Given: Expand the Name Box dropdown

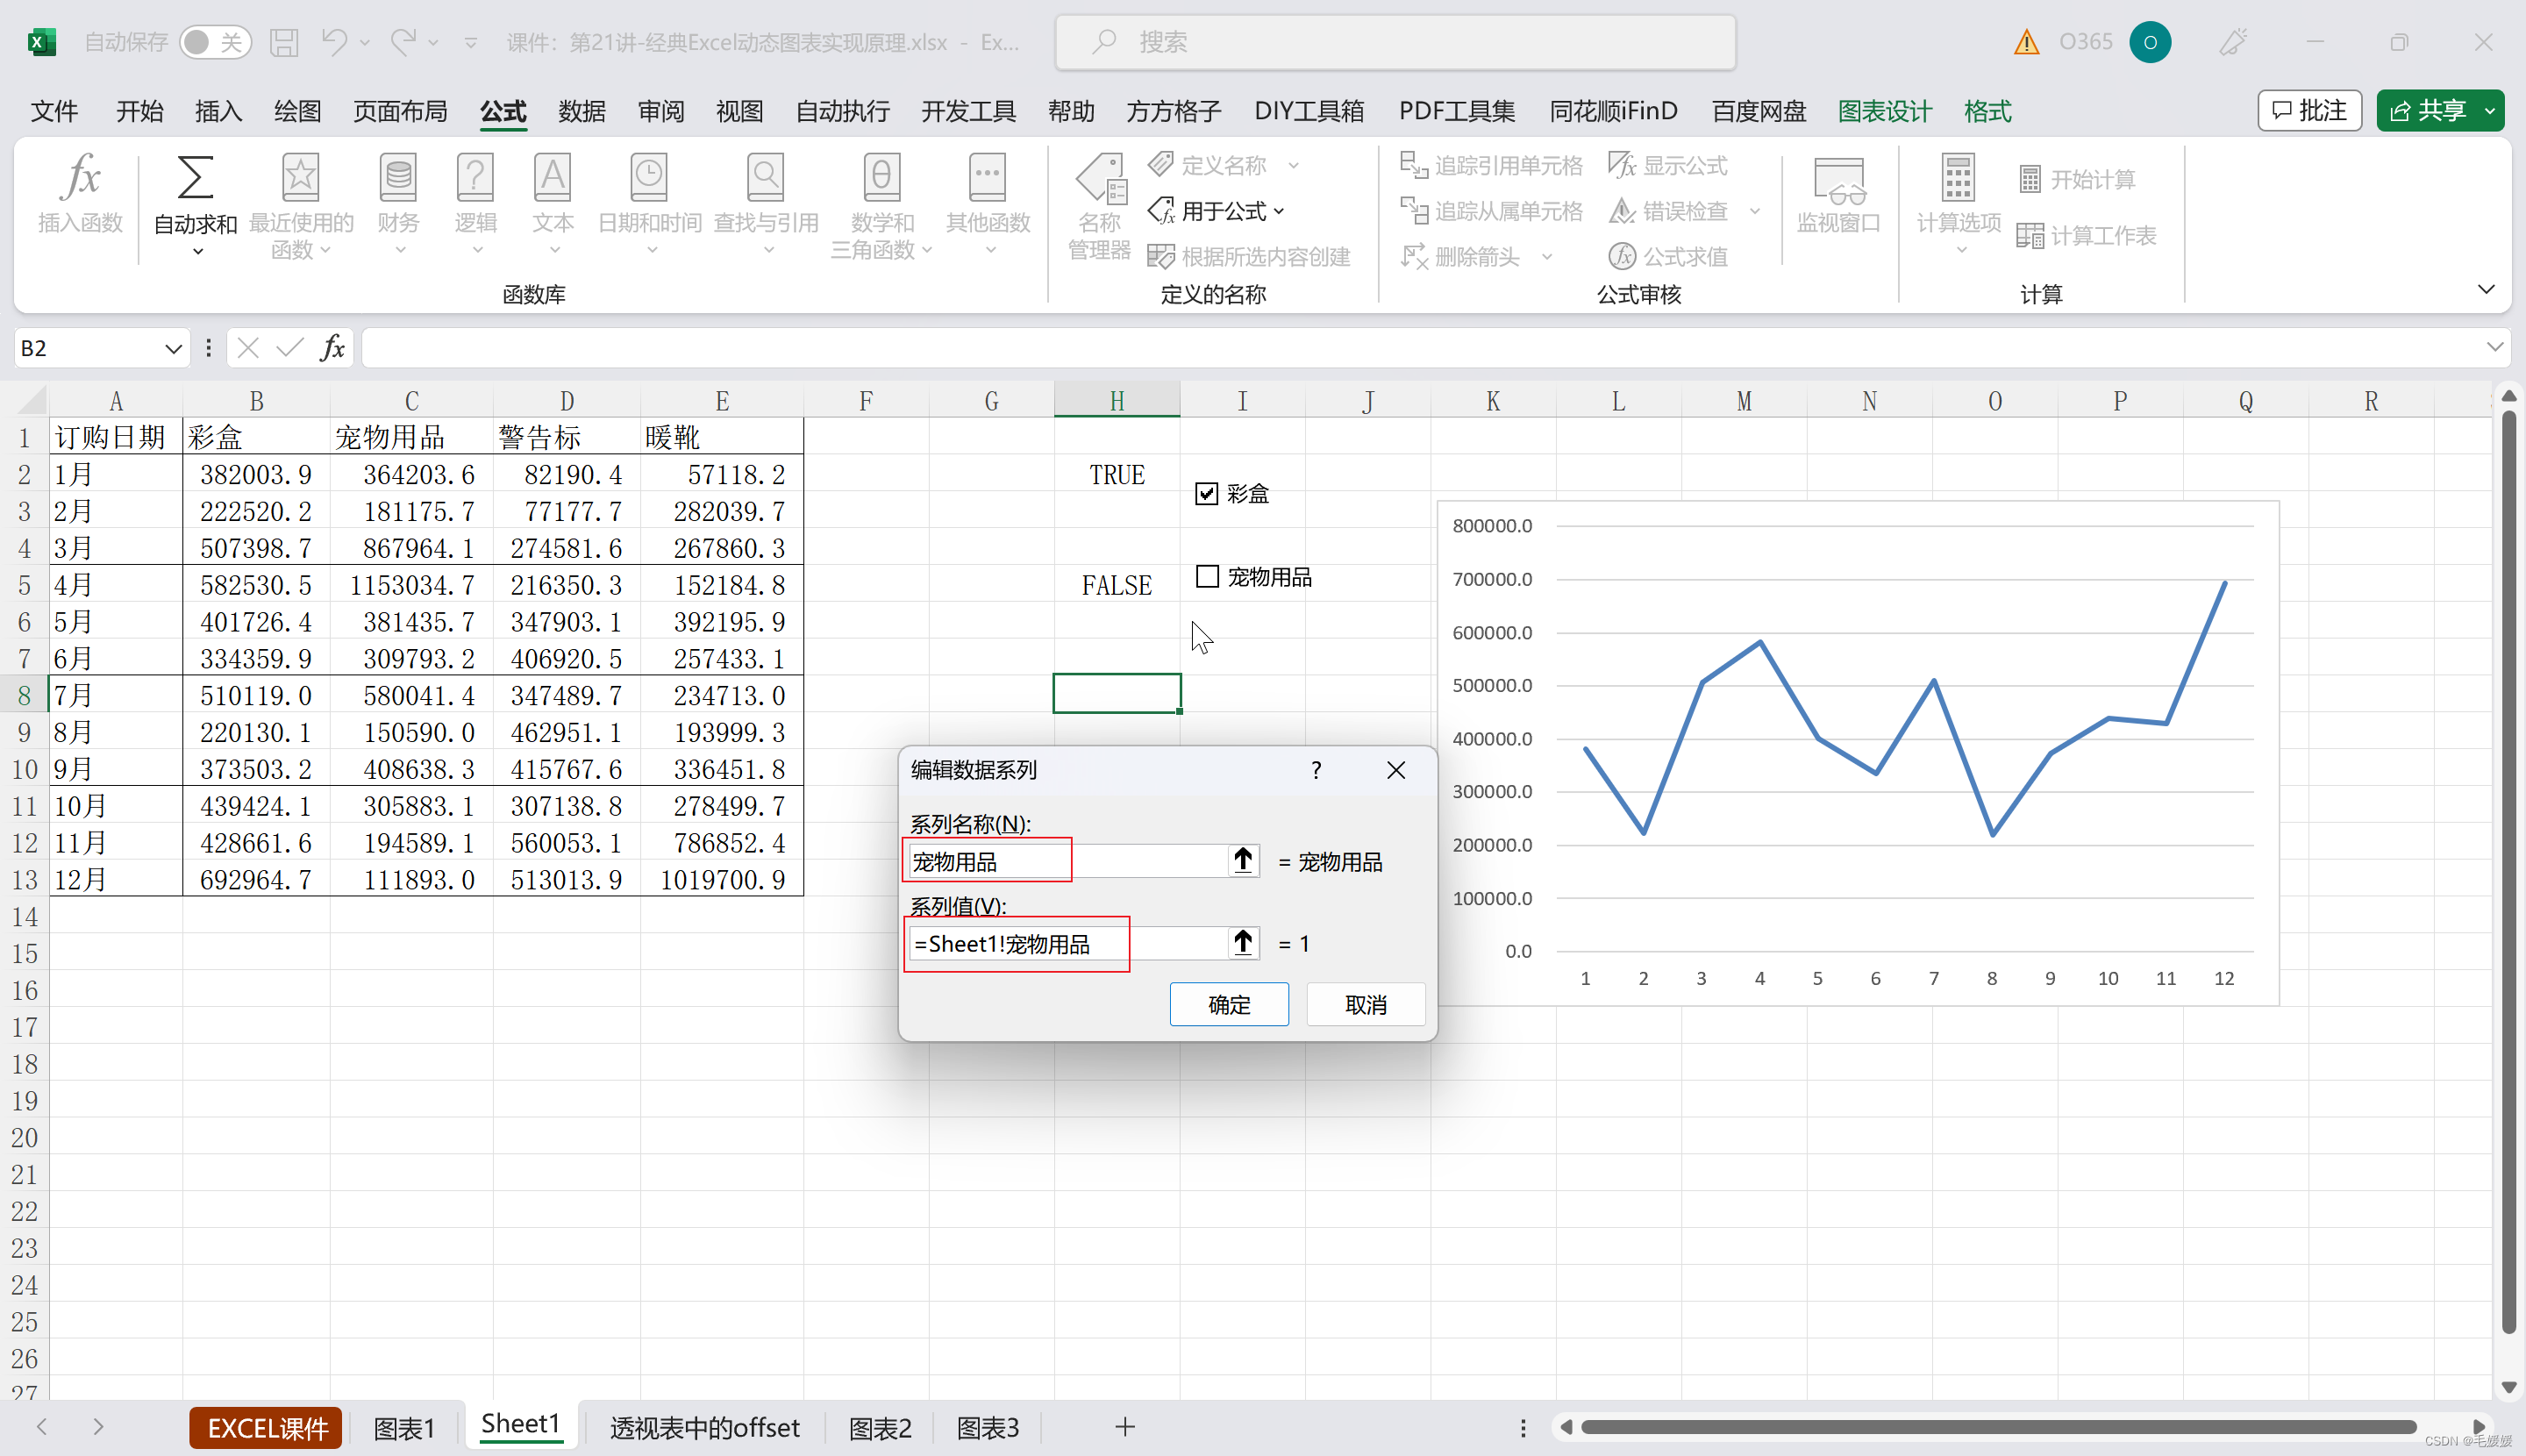Looking at the screenshot, I should 173,348.
